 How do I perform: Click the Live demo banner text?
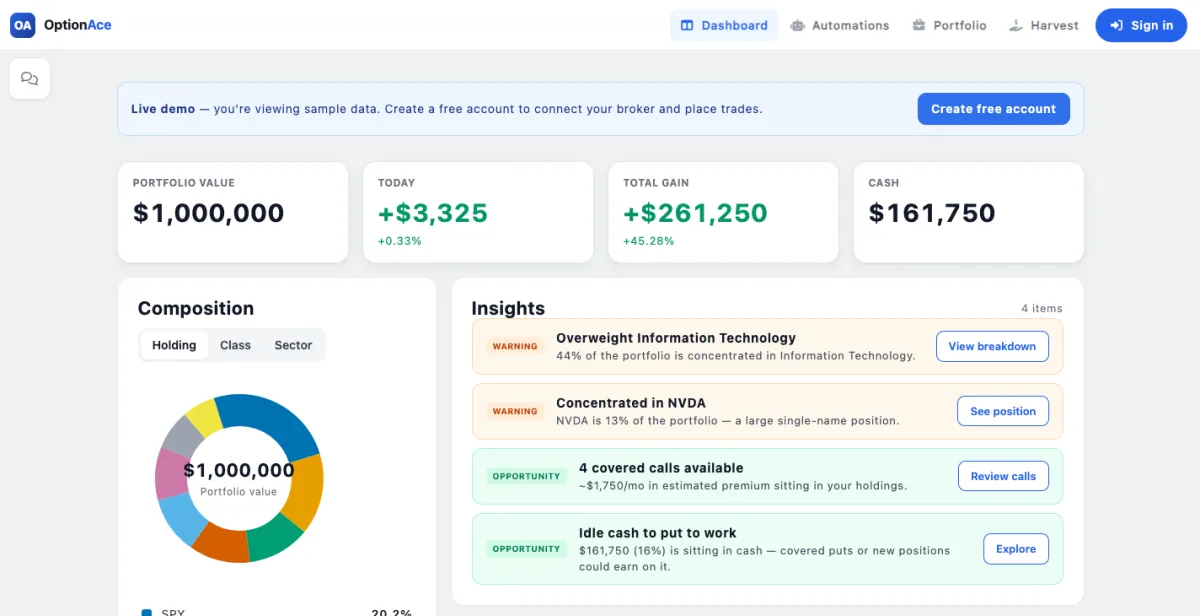pos(446,109)
